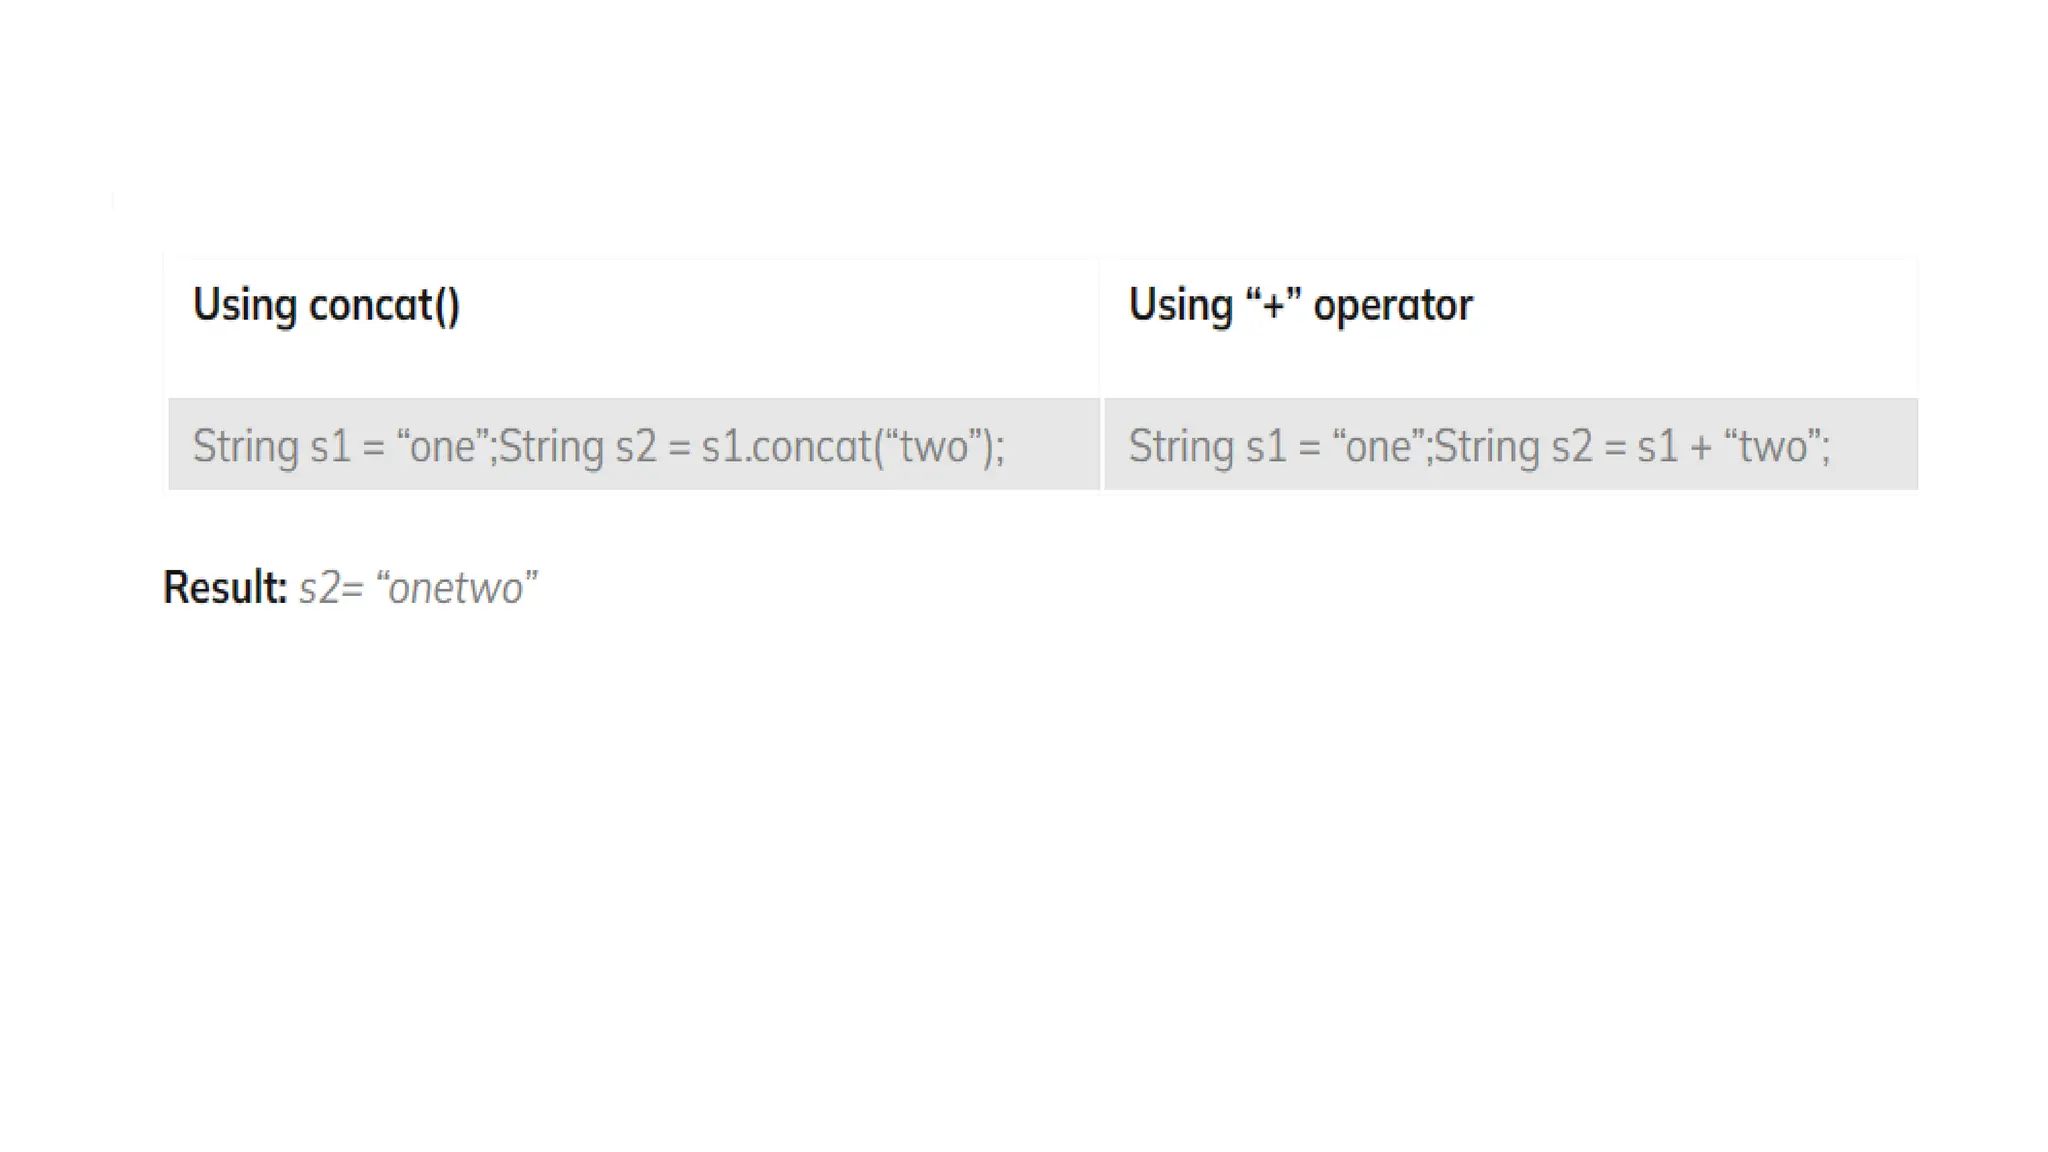Click "s1.concat("two");" in the left code cell
Screen dimensions: 2048x1152
pos(853,446)
